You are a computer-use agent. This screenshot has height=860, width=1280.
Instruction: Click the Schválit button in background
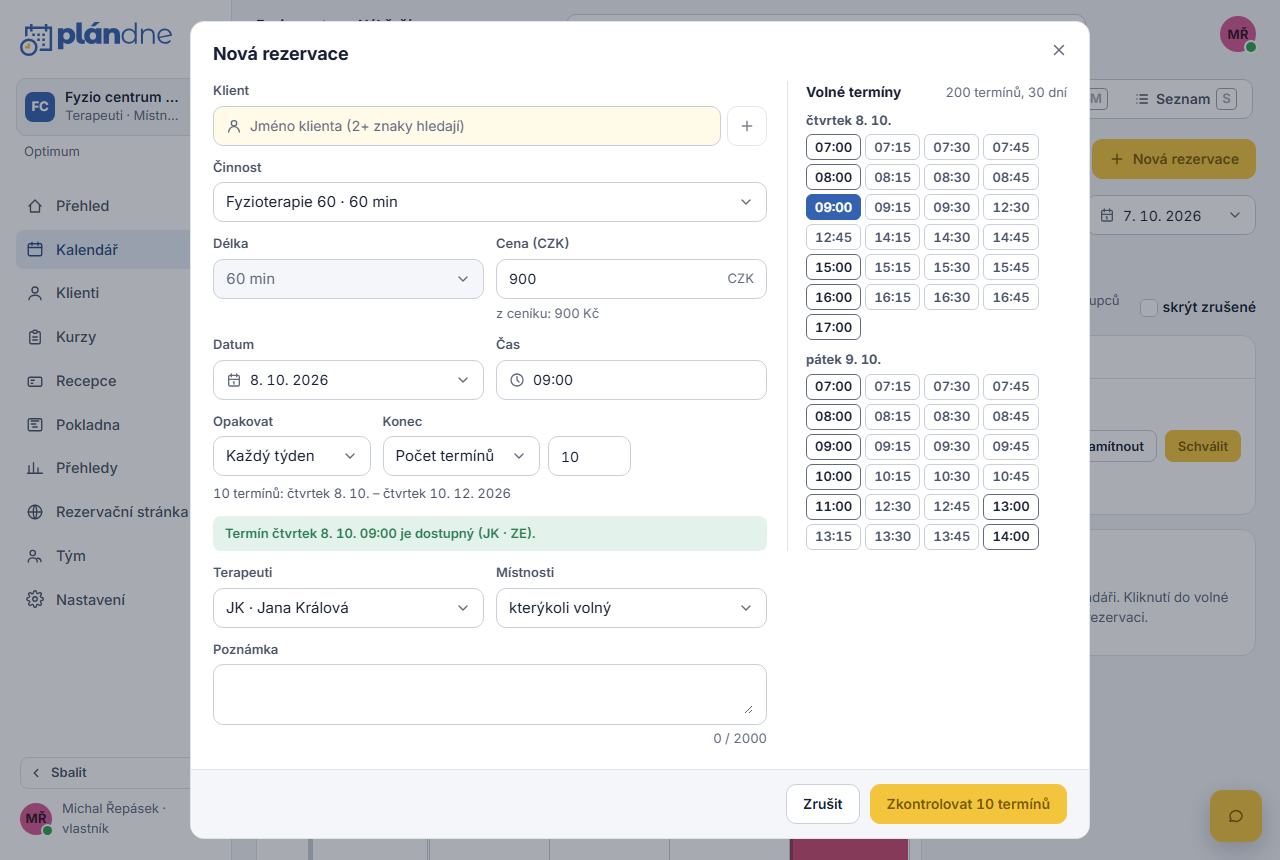tap(1203, 446)
